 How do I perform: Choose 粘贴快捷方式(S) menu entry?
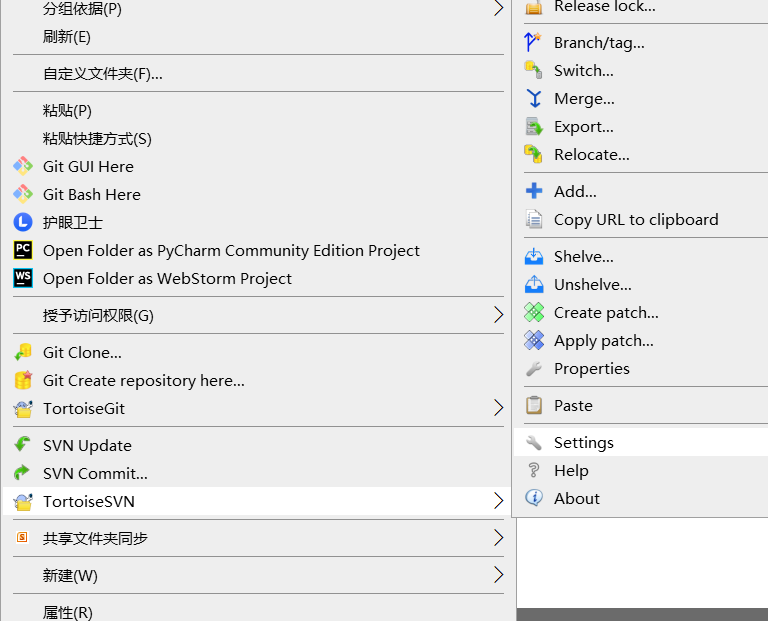(258, 139)
